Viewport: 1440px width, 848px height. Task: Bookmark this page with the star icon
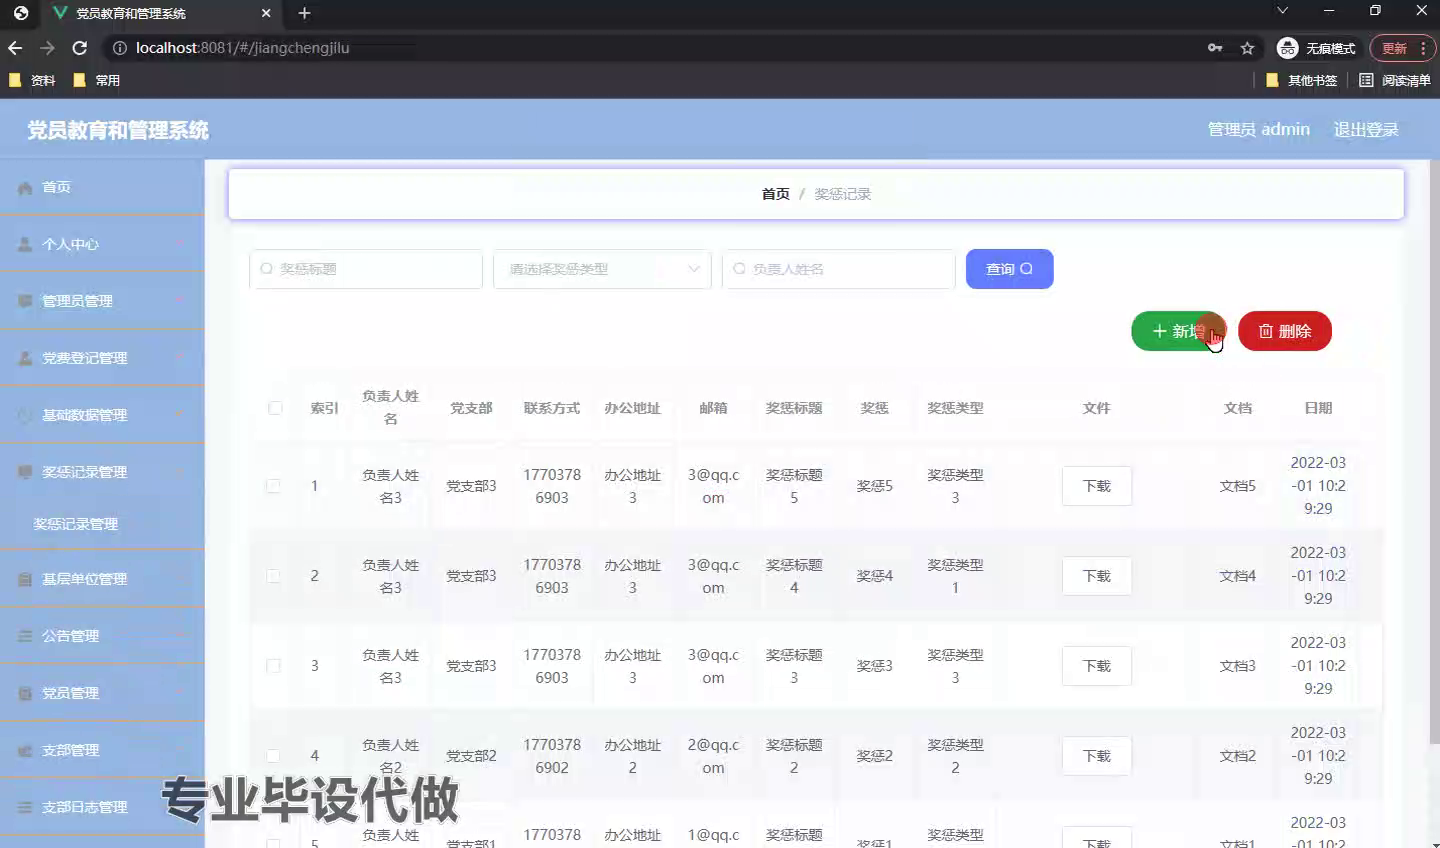coord(1247,48)
